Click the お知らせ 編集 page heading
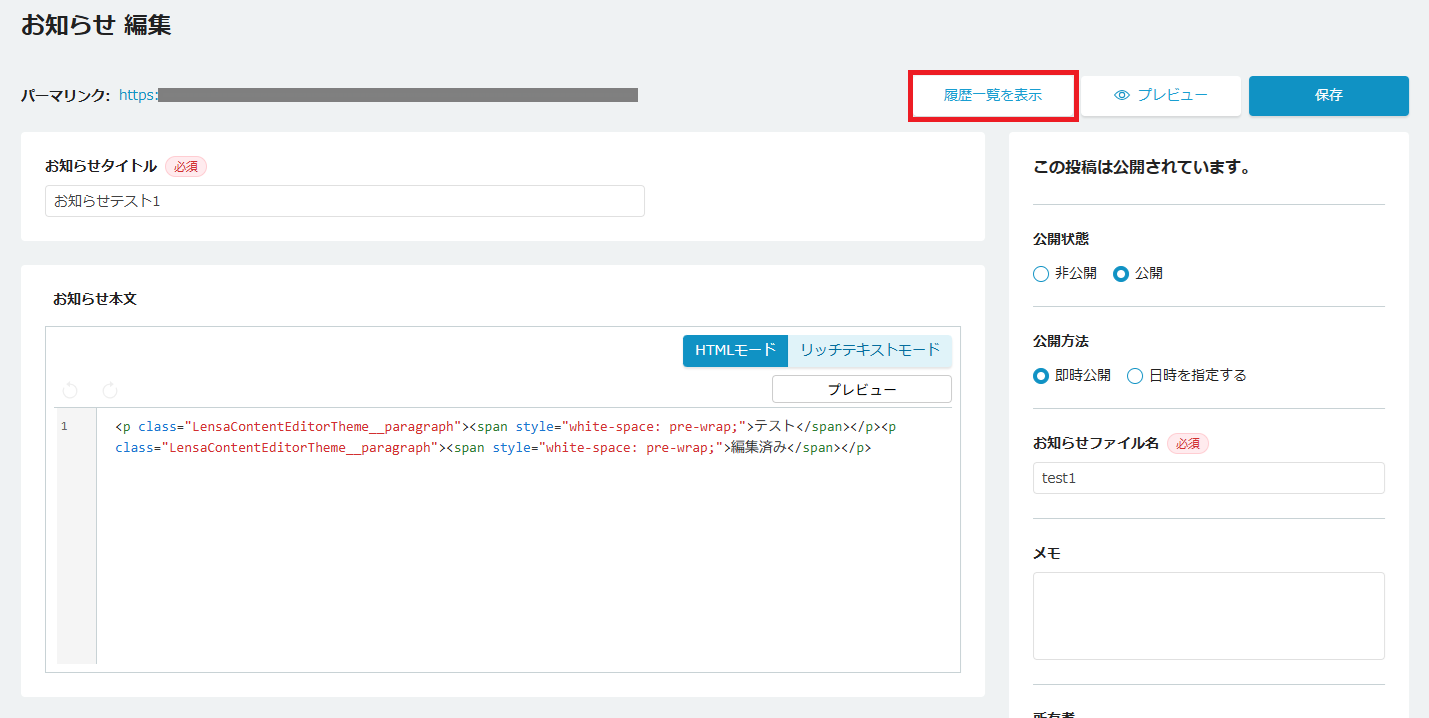The image size is (1429, 718). click(96, 25)
